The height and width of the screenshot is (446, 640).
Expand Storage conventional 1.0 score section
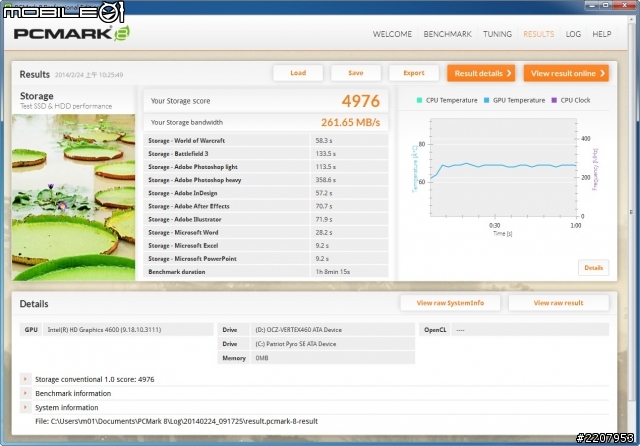[x=25, y=379]
